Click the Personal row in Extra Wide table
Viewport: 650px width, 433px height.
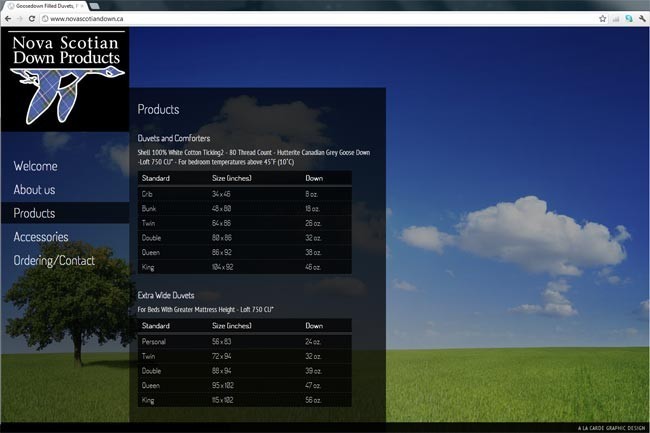point(245,342)
